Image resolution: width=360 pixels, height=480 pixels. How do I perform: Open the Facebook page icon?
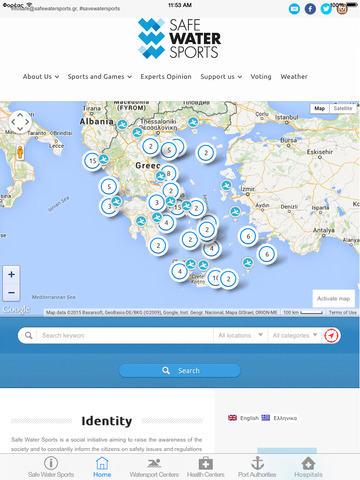310,9
